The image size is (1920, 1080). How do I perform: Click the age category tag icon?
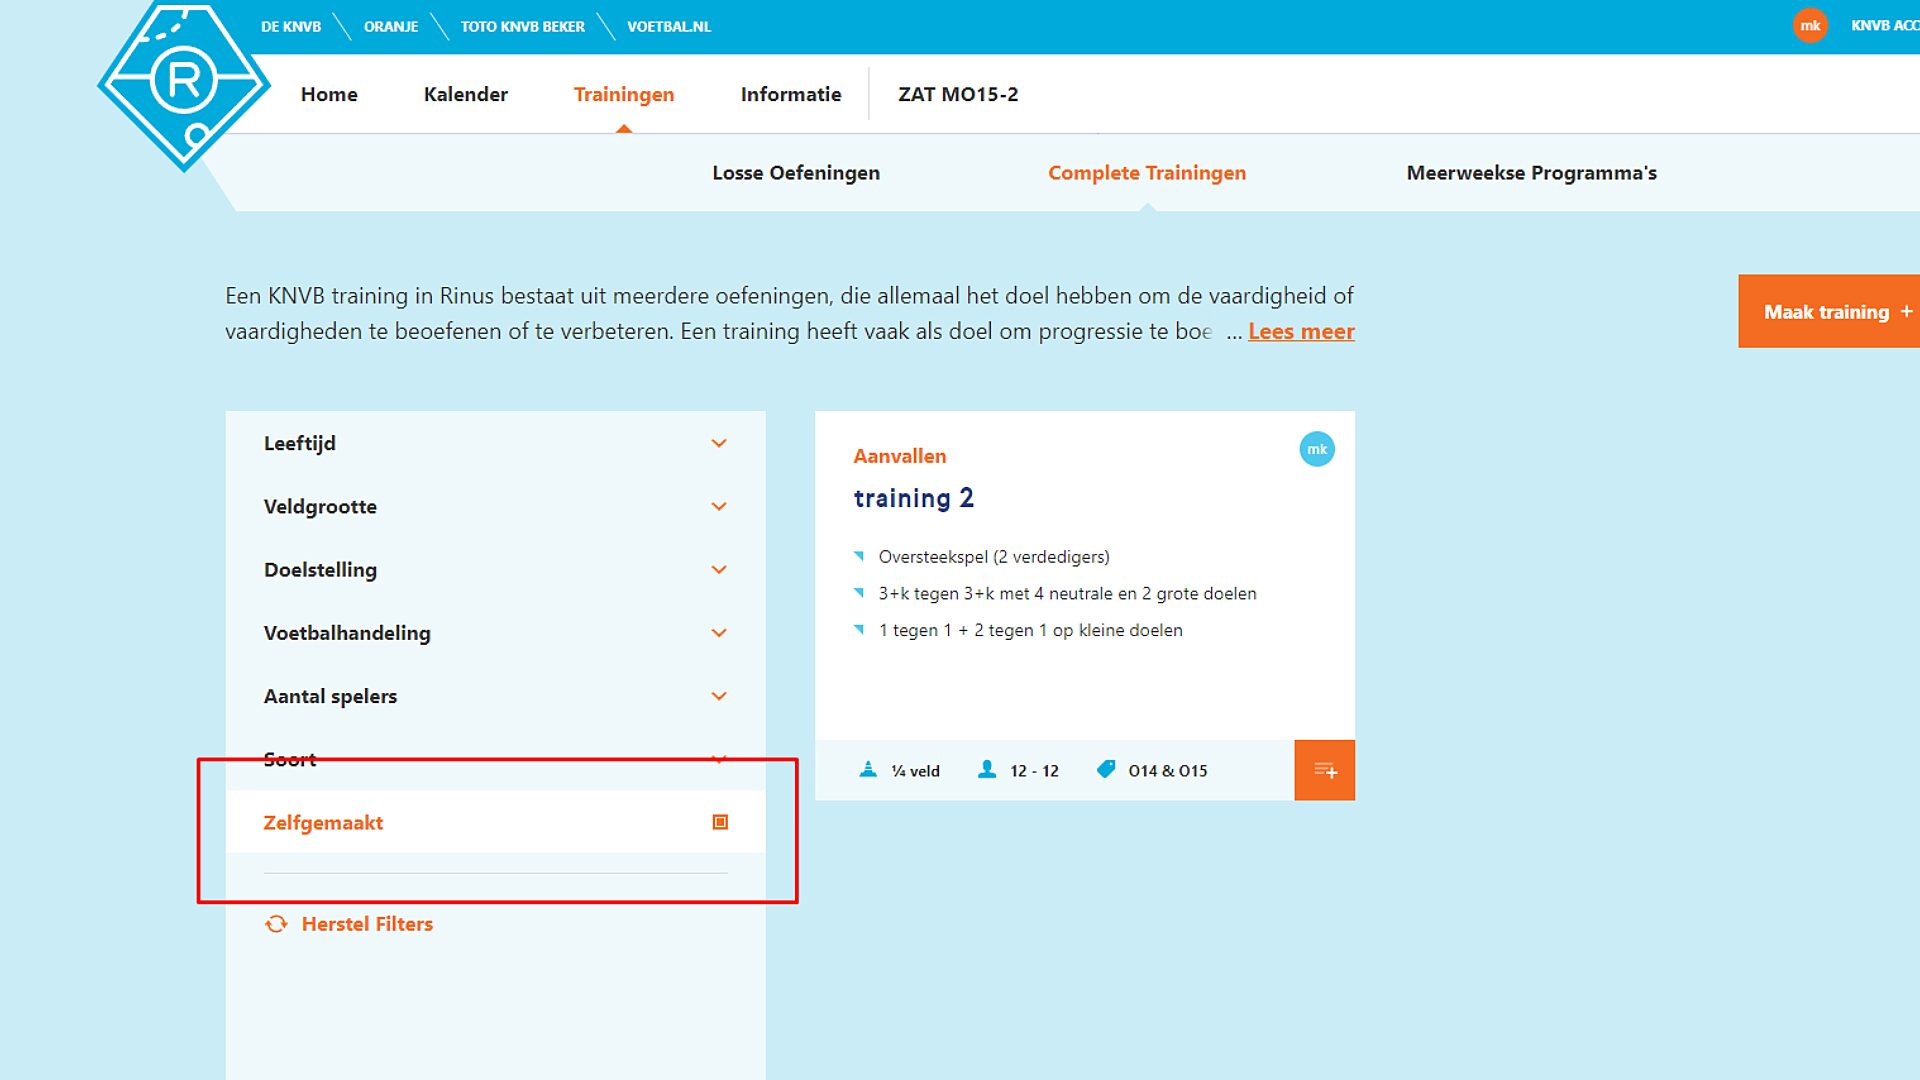pyautogui.click(x=1106, y=769)
